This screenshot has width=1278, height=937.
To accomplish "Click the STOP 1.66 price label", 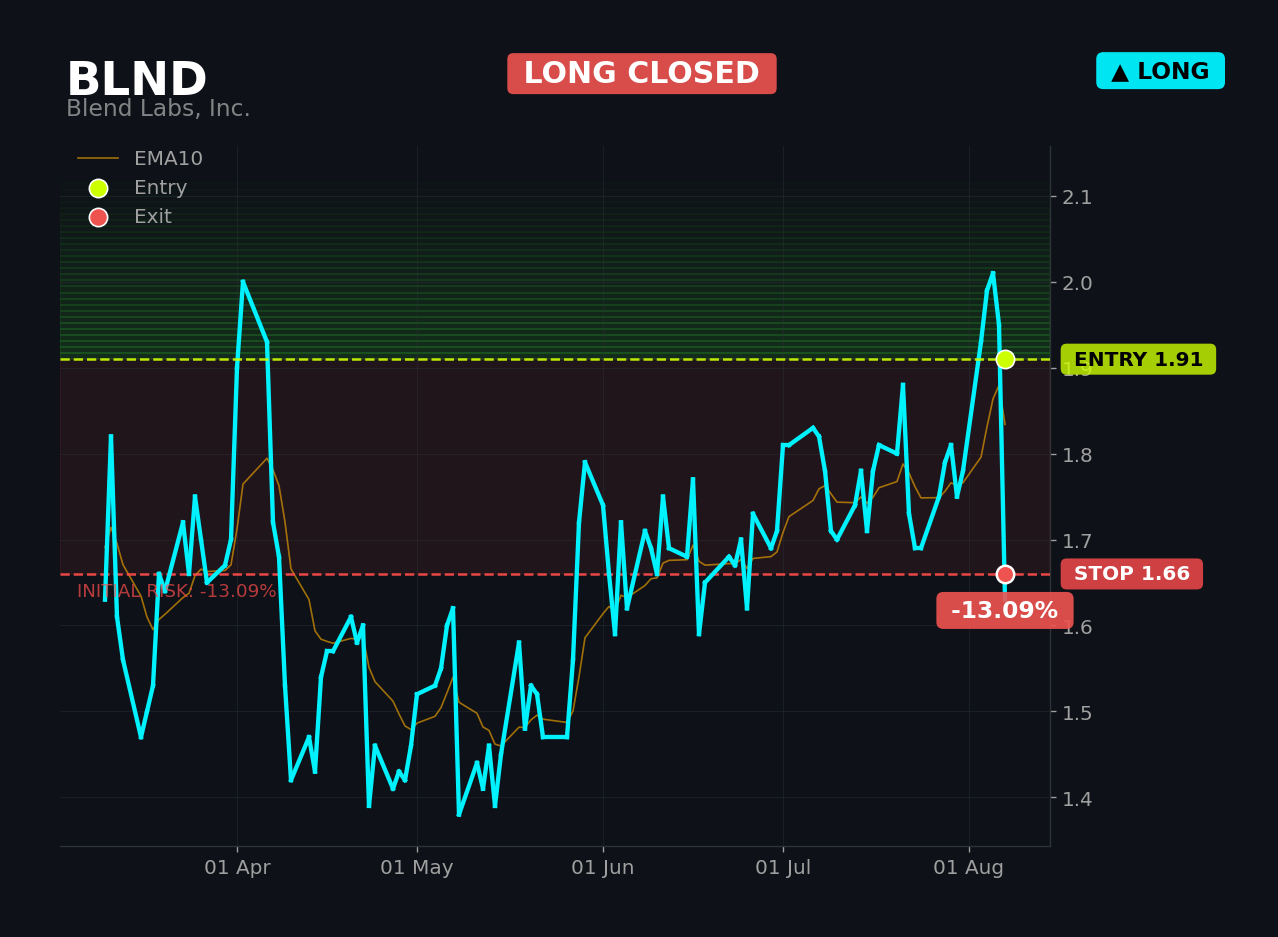I will tap(1131, 574).
